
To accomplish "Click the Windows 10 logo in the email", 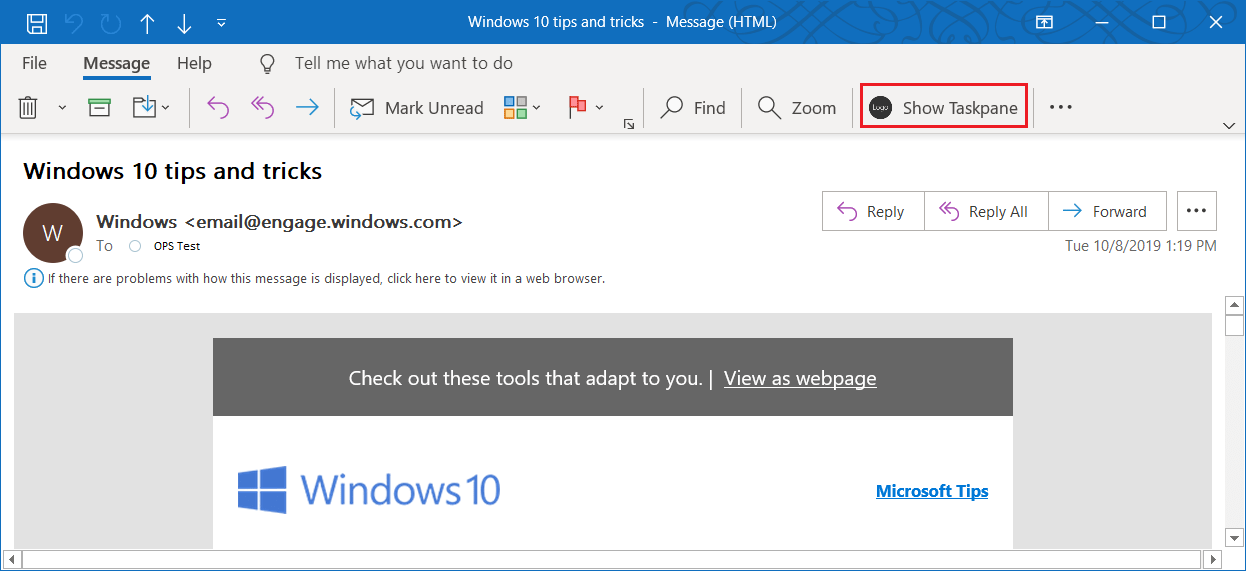I will tap(369, 490).
